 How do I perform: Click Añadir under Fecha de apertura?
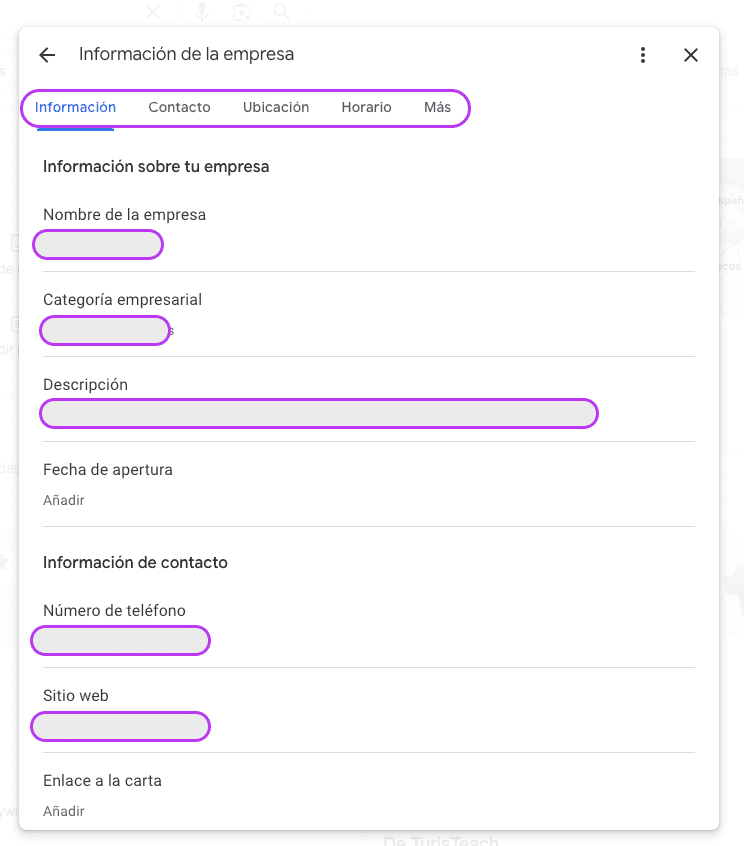coord(63,500)
